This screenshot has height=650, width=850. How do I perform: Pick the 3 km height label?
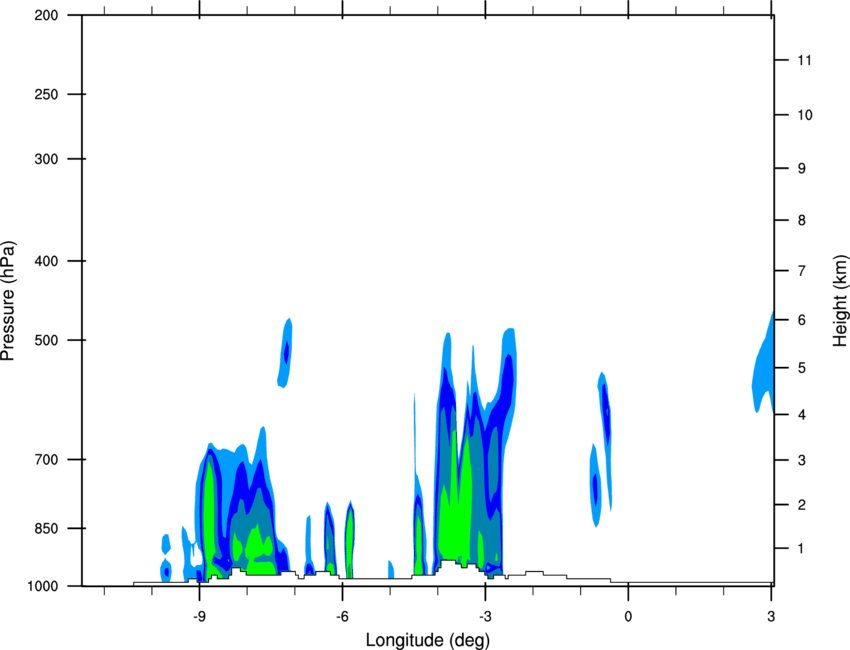coord(801,460)
